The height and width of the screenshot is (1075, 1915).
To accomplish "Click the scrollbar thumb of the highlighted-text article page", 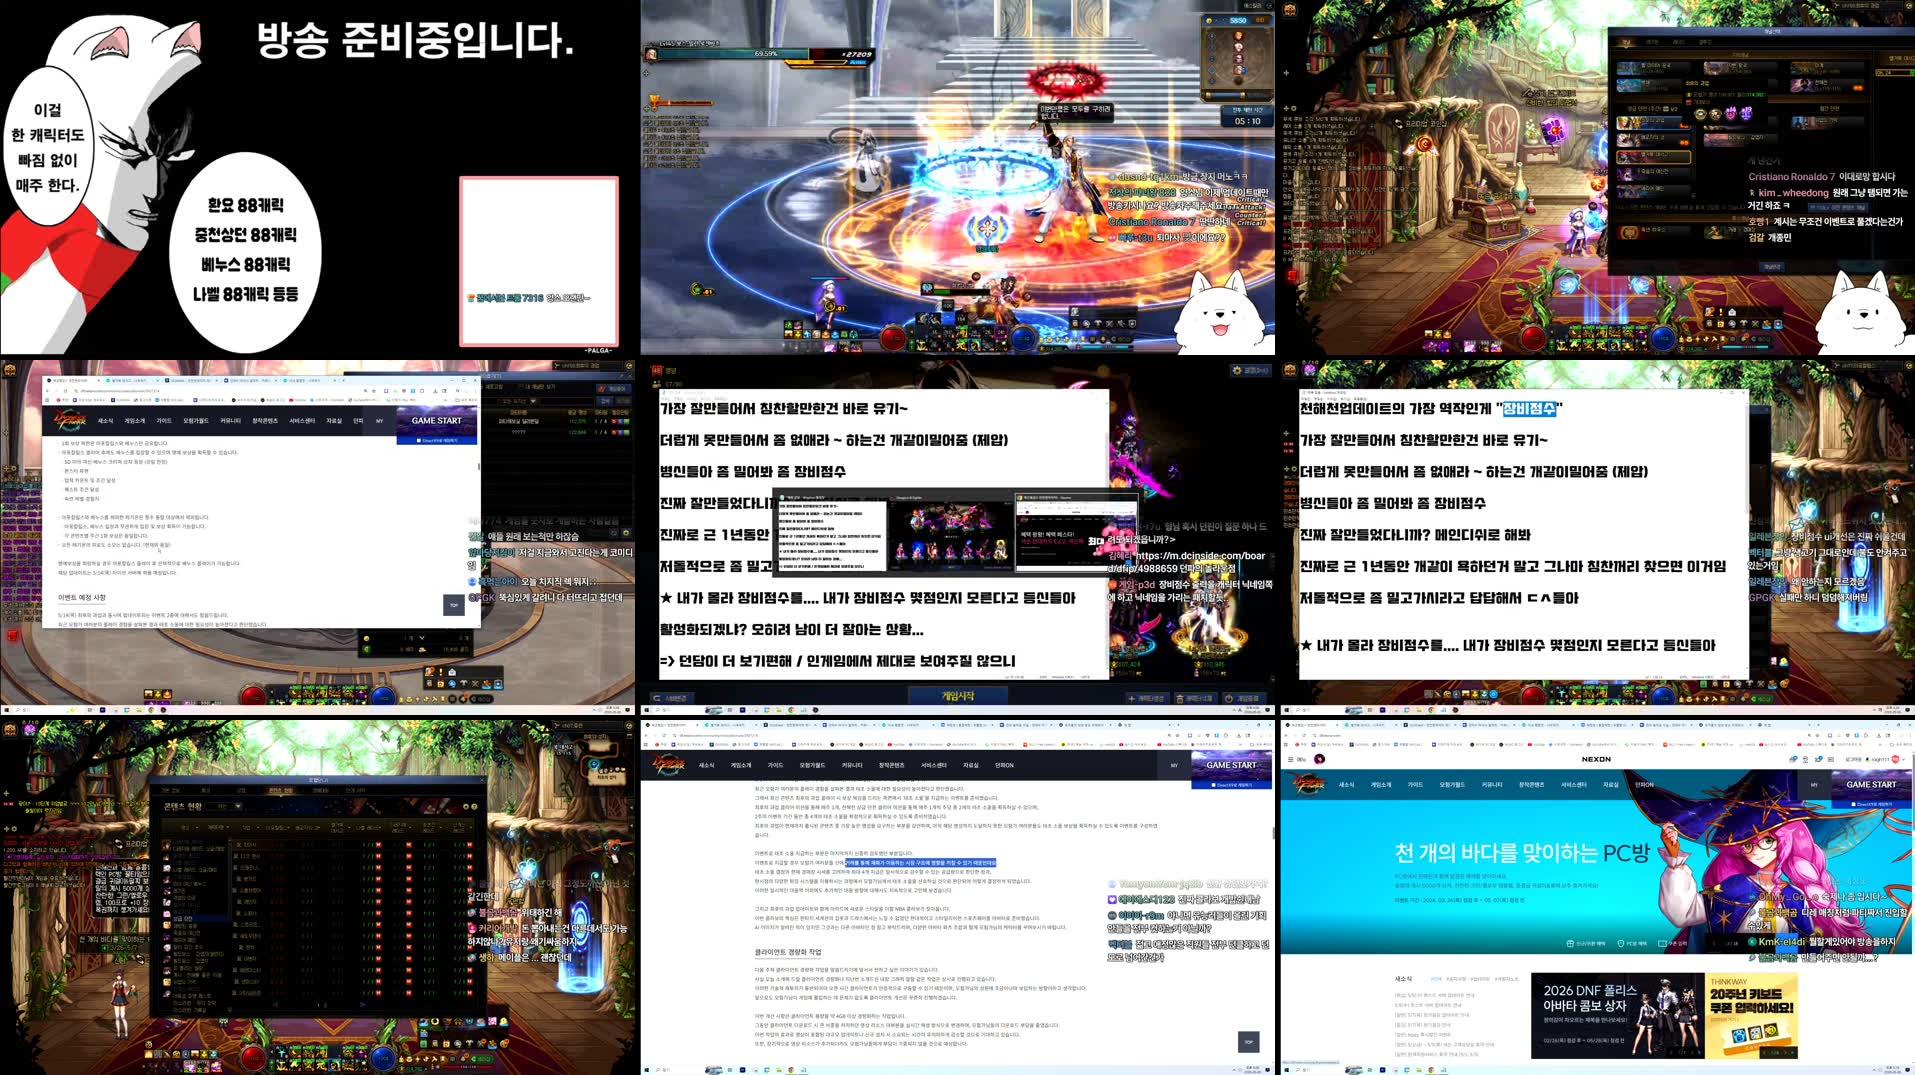I will coord(1272,832).
